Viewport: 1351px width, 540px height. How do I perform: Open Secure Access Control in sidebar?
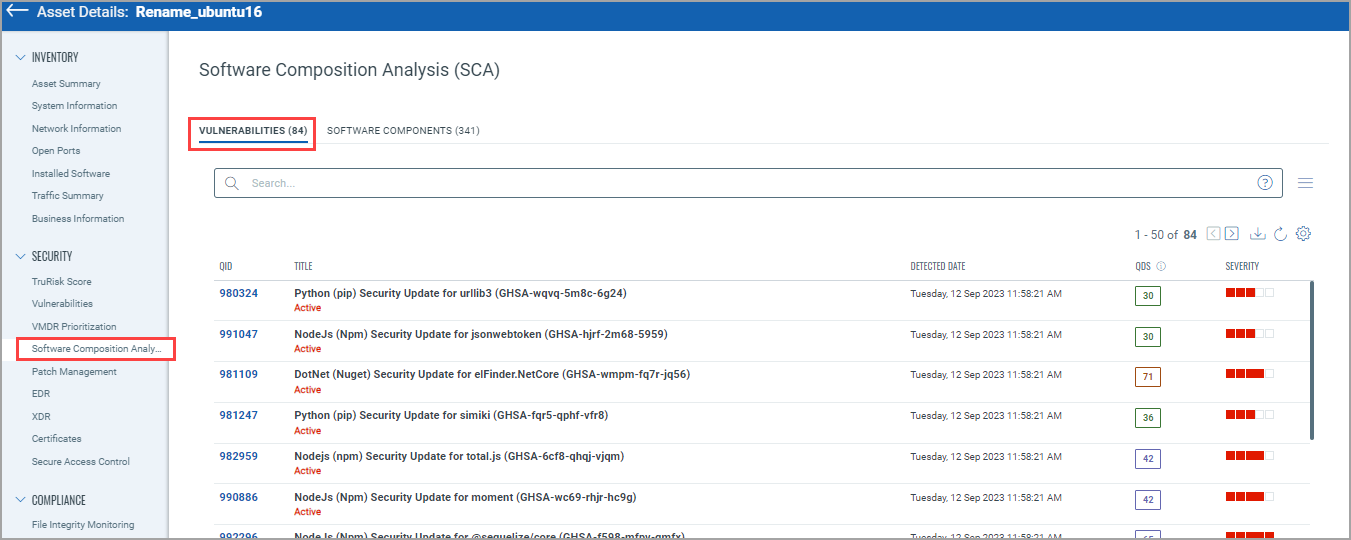[x=81, y=462]
